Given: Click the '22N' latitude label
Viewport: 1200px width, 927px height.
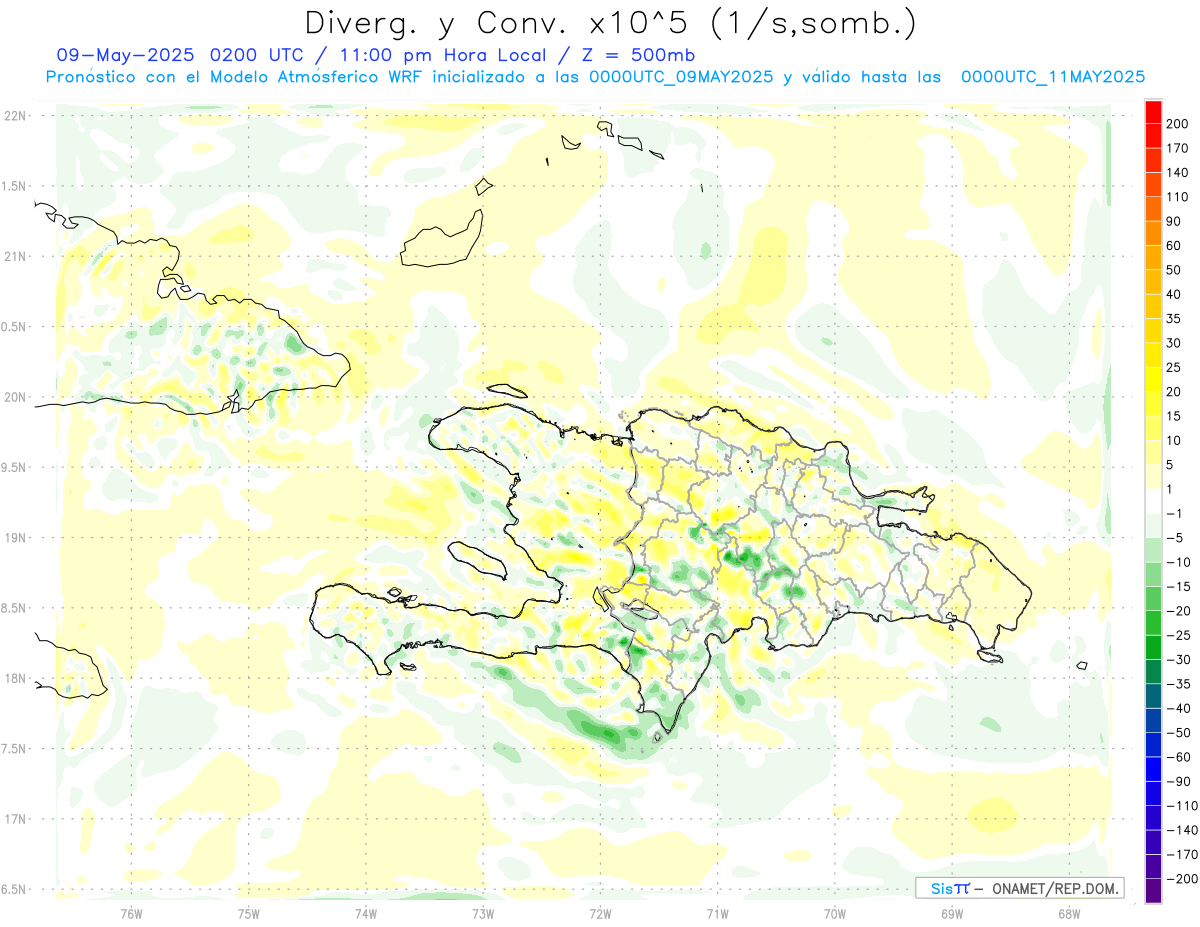Looking at the screenshot, I should pyautogui.click(x=15, y=116).
